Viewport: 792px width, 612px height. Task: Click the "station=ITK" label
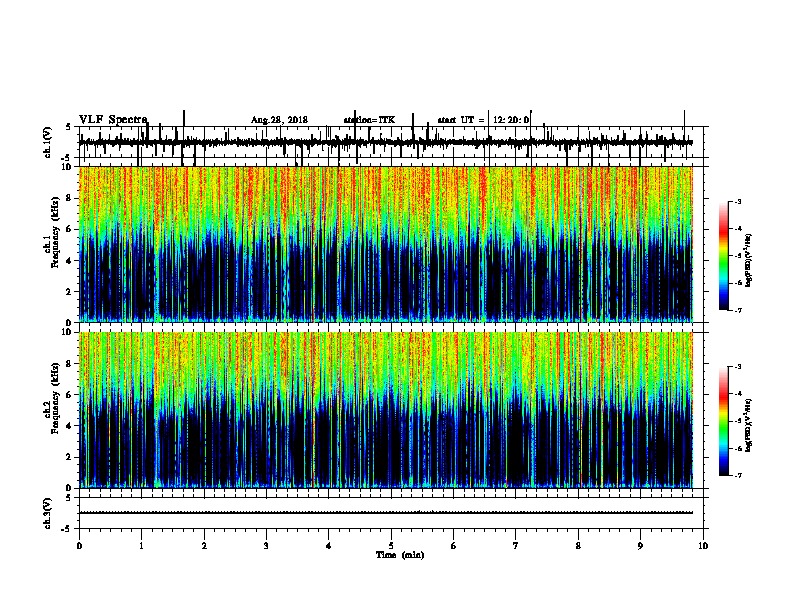369,120
